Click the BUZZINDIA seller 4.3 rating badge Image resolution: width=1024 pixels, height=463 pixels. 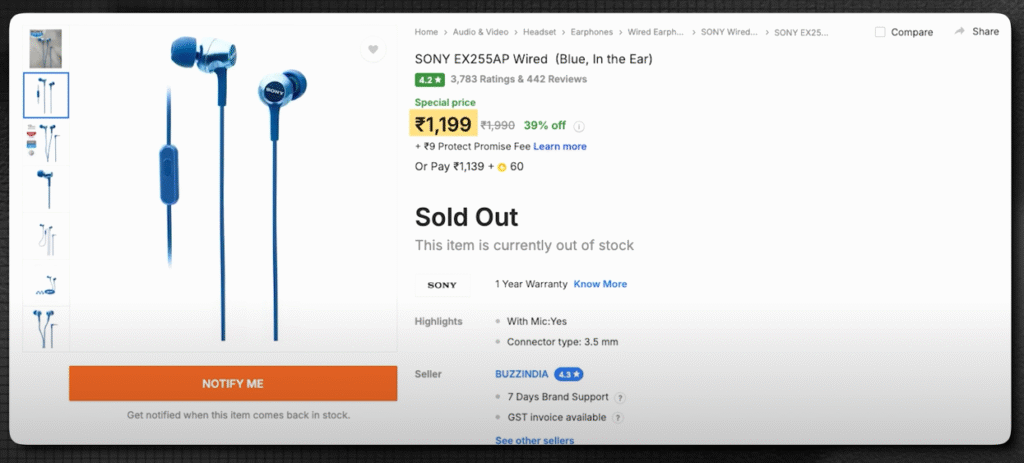(569, 374)
